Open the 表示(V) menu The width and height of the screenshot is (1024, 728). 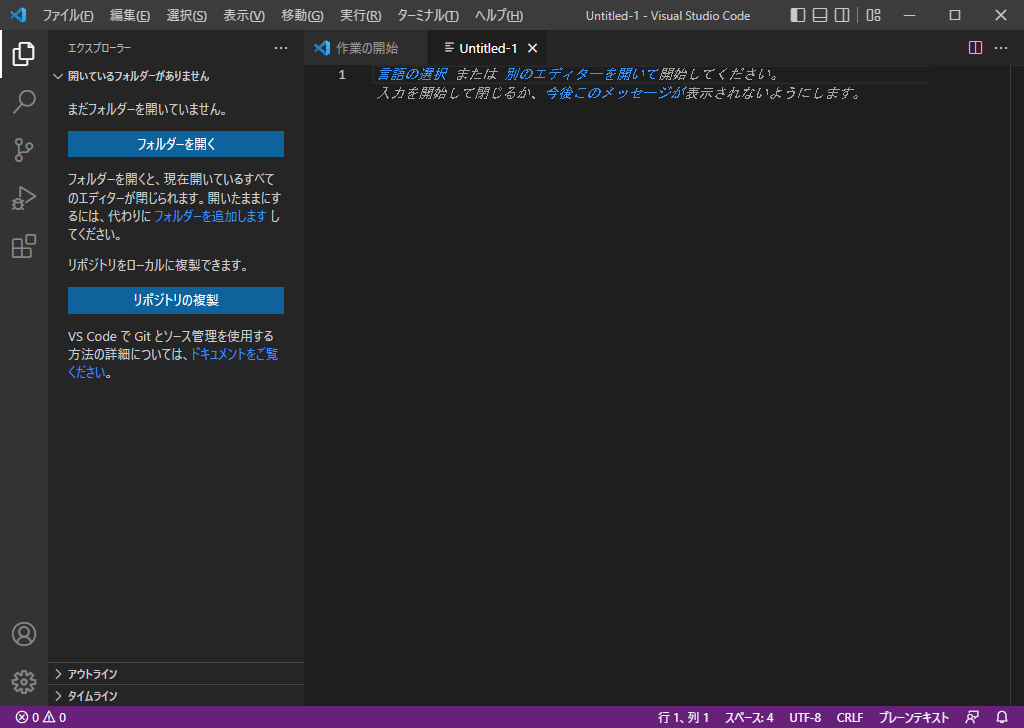tap(244, 15)
